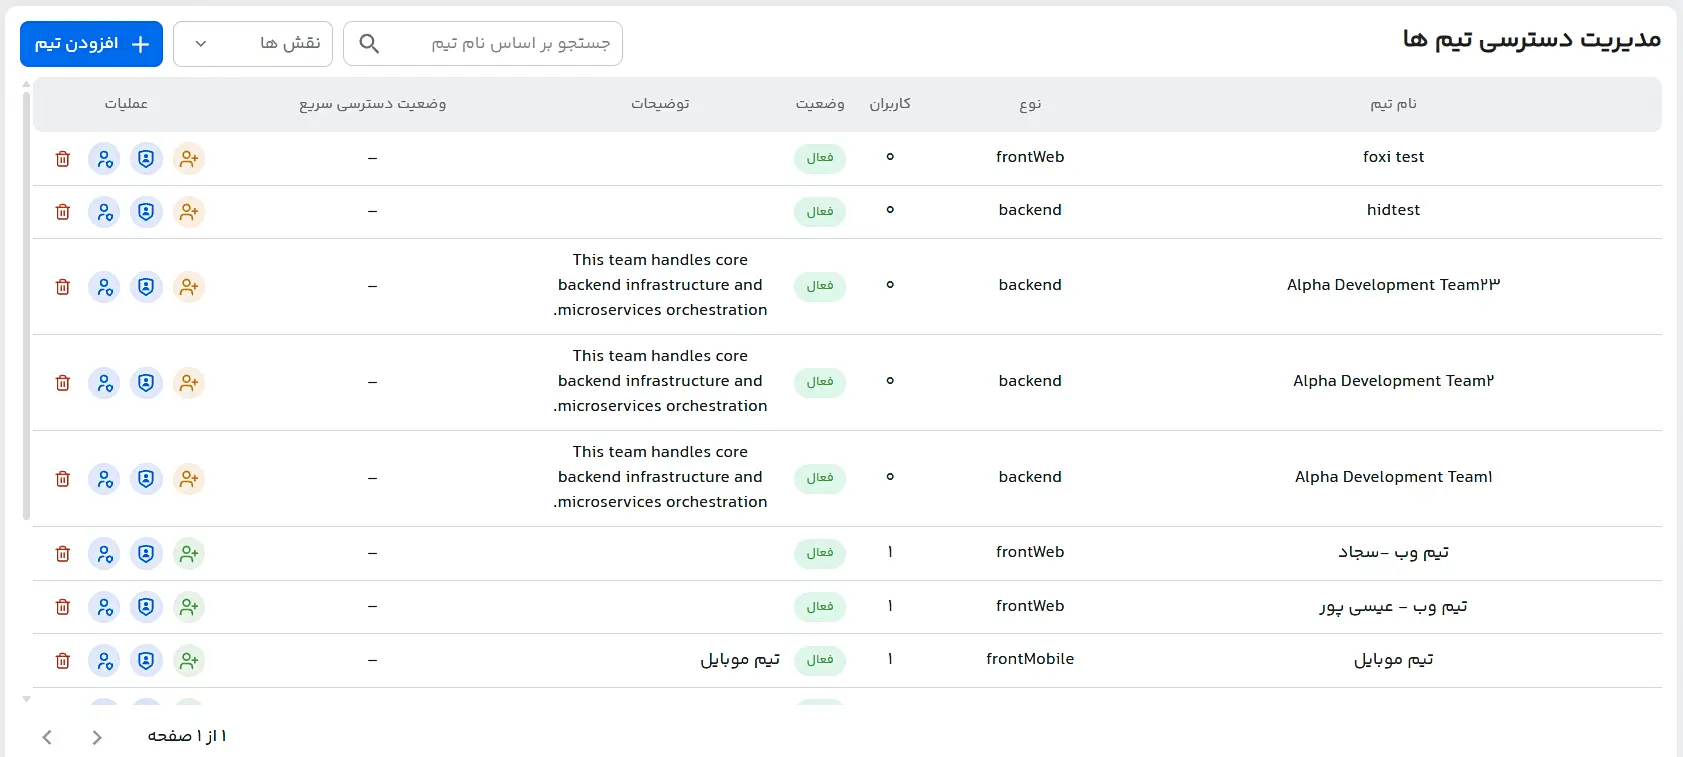Add a user to foxi test team

click(189, 159)
